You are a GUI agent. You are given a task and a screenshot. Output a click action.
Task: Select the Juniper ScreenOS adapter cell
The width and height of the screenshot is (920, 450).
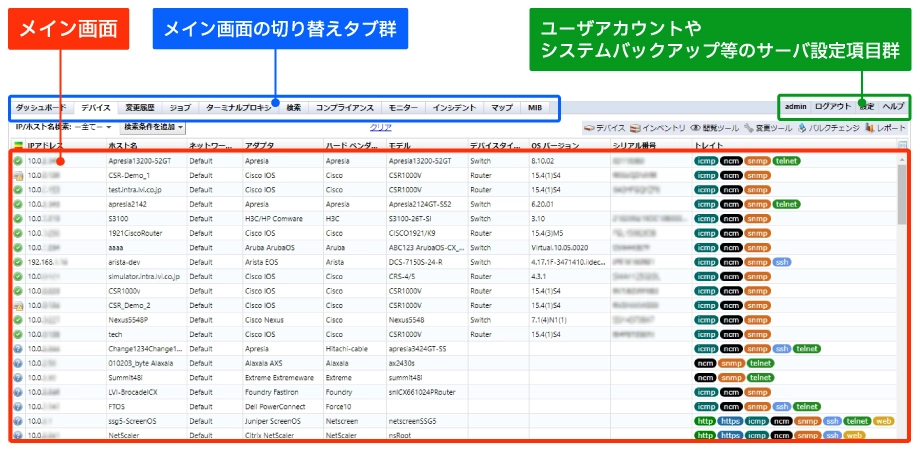tap(282, 421)
